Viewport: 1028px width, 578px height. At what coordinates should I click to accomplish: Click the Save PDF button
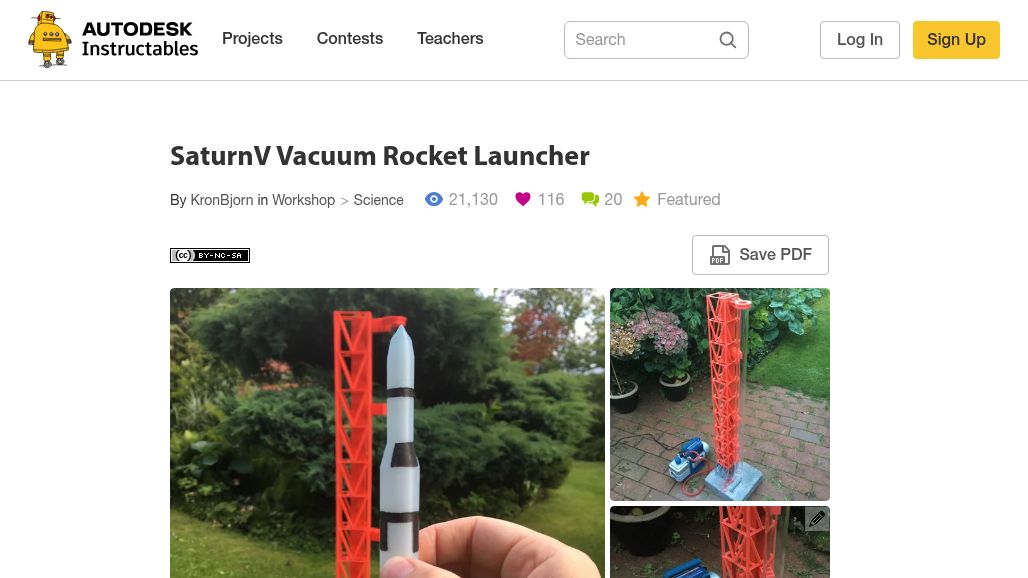pyautogui.click(x=761, y=255)
